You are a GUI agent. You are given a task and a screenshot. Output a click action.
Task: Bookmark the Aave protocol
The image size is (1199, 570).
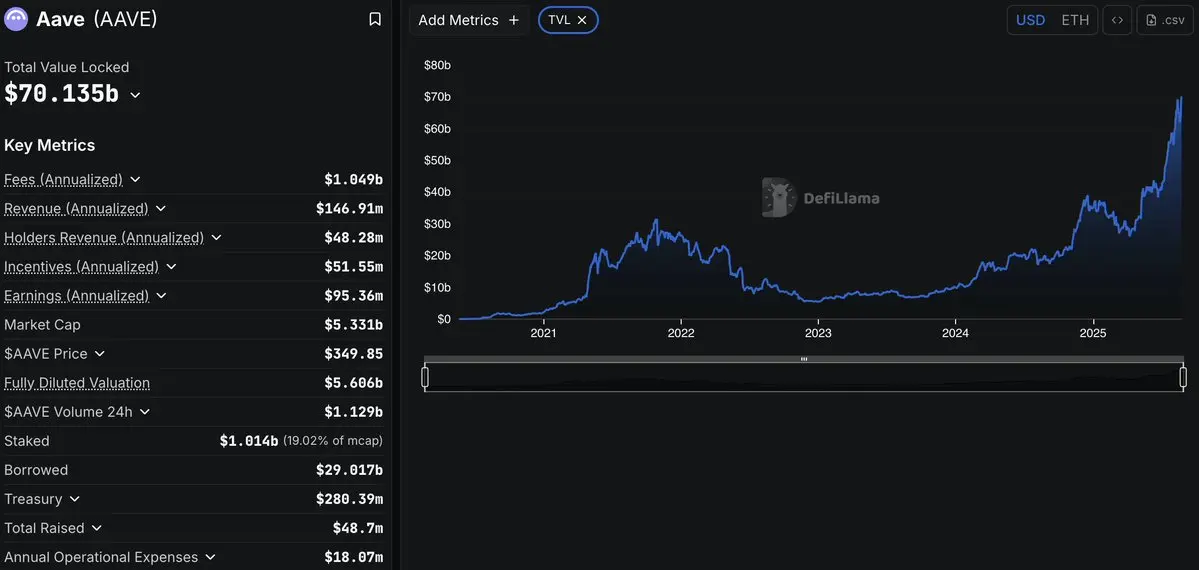click(x=375, y=19)
